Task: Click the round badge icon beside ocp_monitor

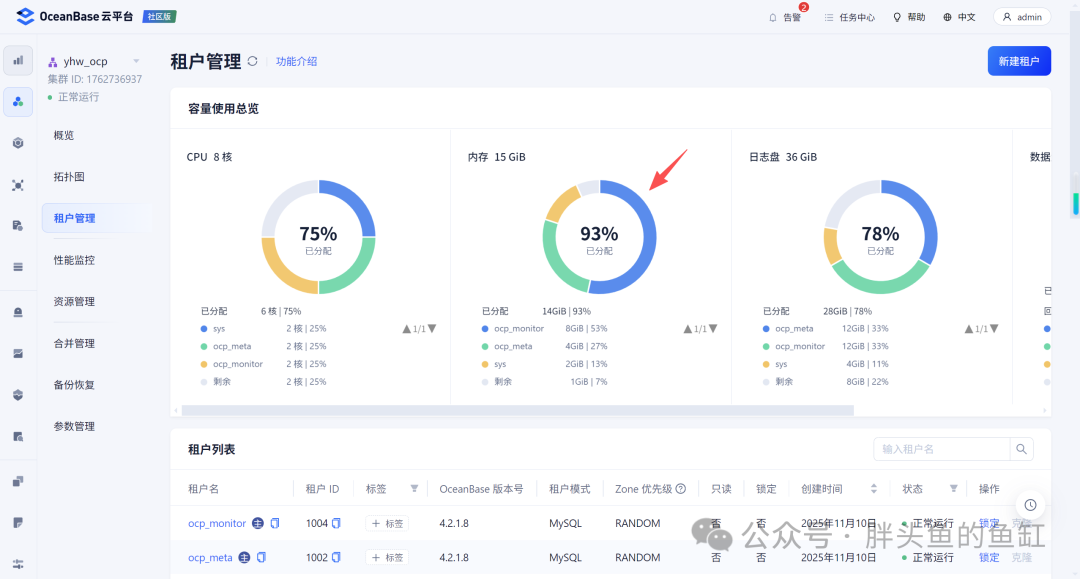Action: (x=258, y=523)
